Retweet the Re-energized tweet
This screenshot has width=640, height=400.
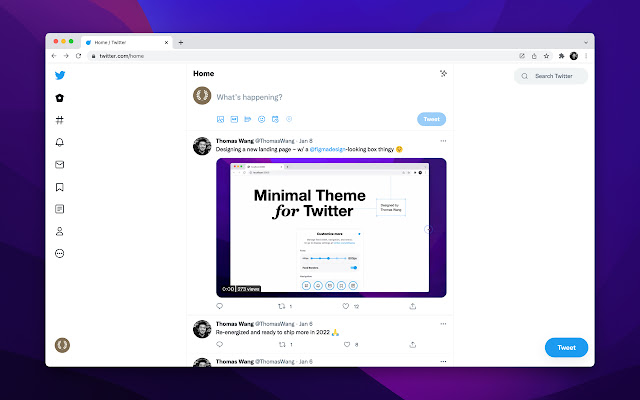[282, 344]
